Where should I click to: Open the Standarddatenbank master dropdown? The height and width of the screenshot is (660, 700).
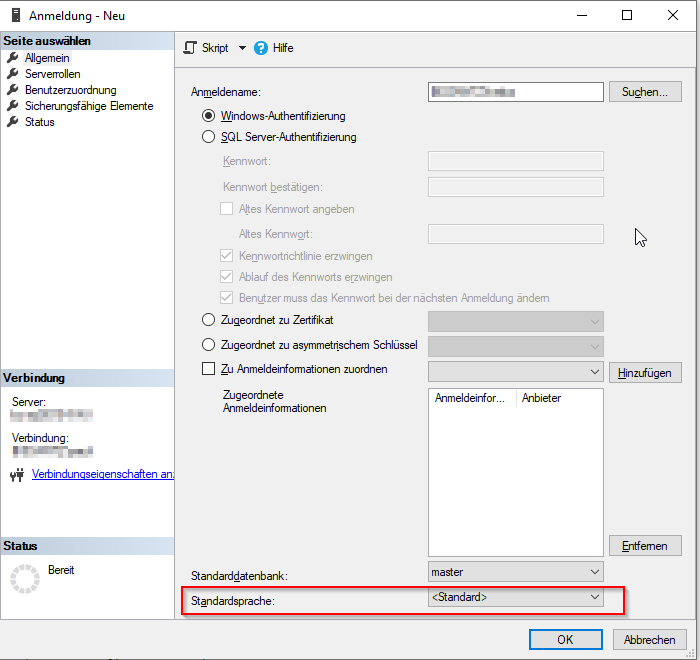(x=515, y=572)
